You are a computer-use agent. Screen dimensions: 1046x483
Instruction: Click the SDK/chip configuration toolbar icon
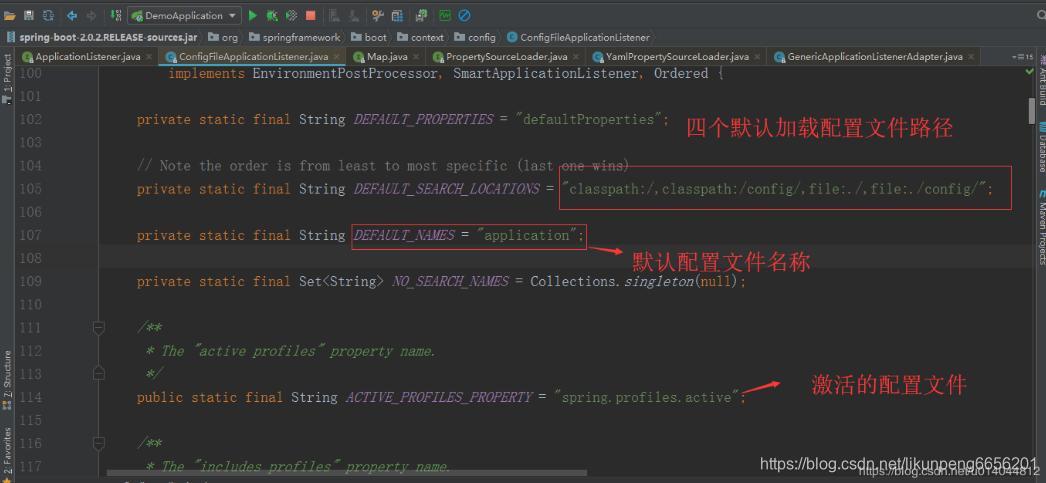point(421,15)
